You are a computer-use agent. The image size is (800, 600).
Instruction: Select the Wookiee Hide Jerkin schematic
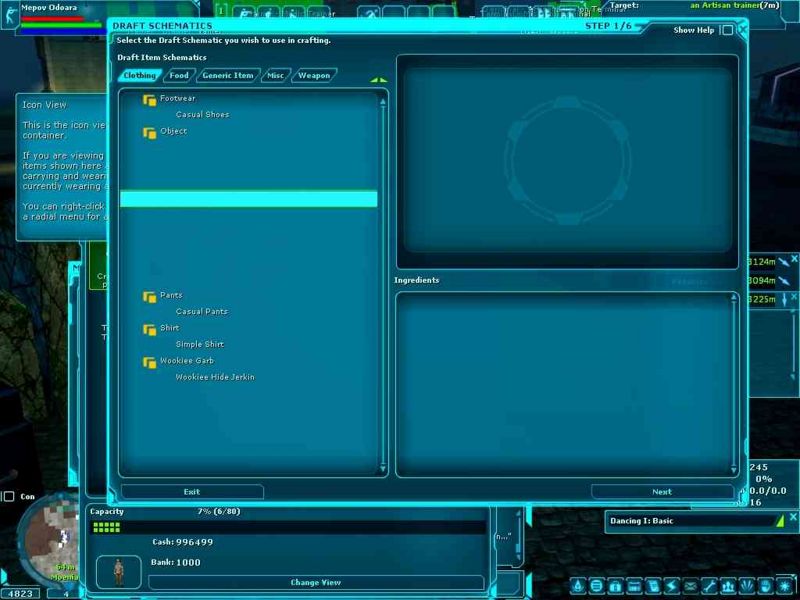215,377
